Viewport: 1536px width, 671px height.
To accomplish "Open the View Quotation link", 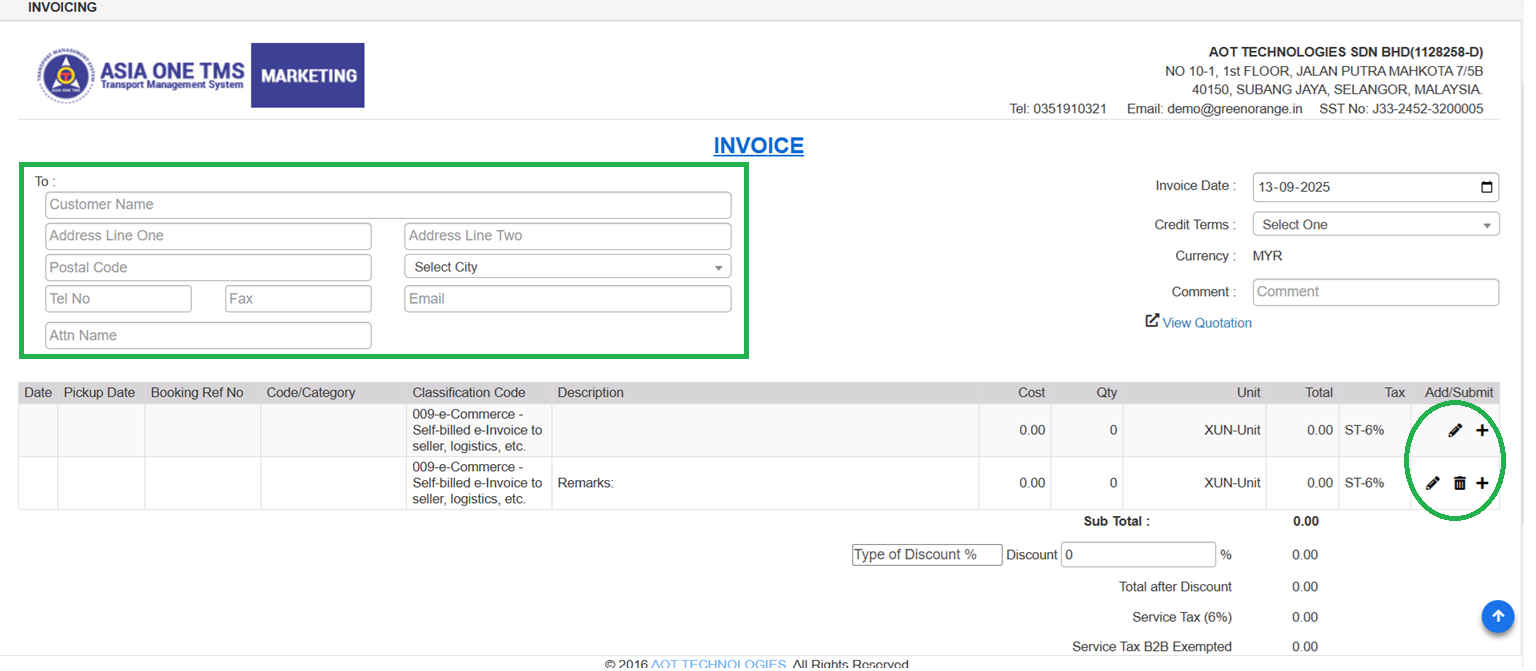I will point(1206,323).
